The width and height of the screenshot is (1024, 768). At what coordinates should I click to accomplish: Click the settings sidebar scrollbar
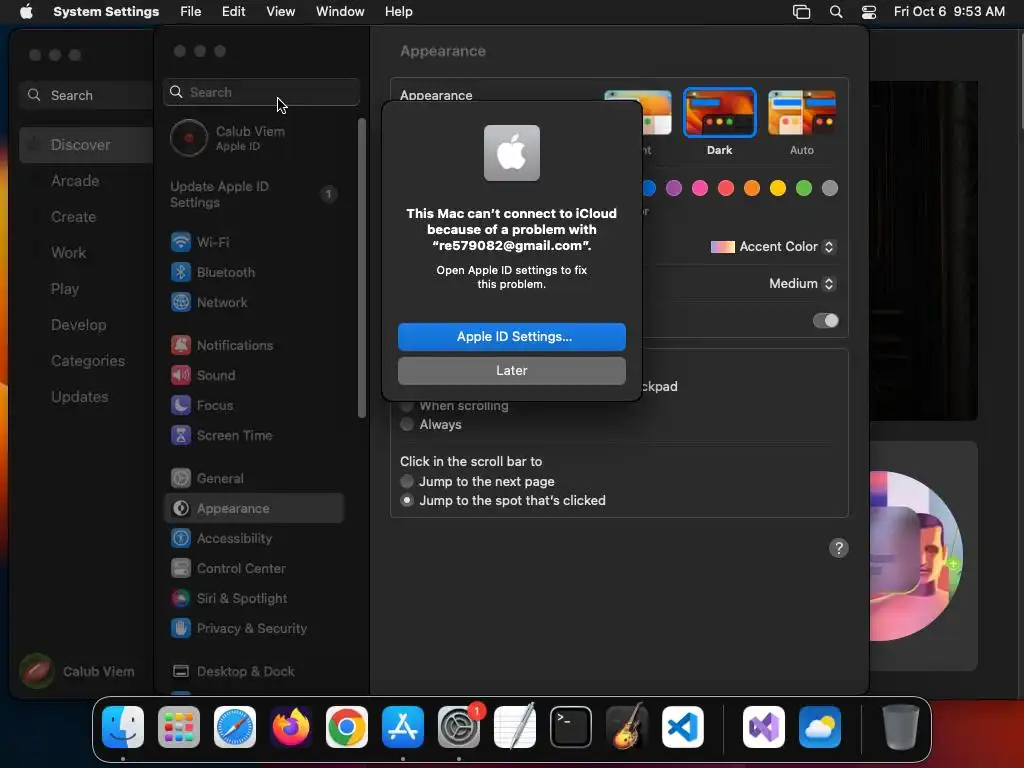362,268
